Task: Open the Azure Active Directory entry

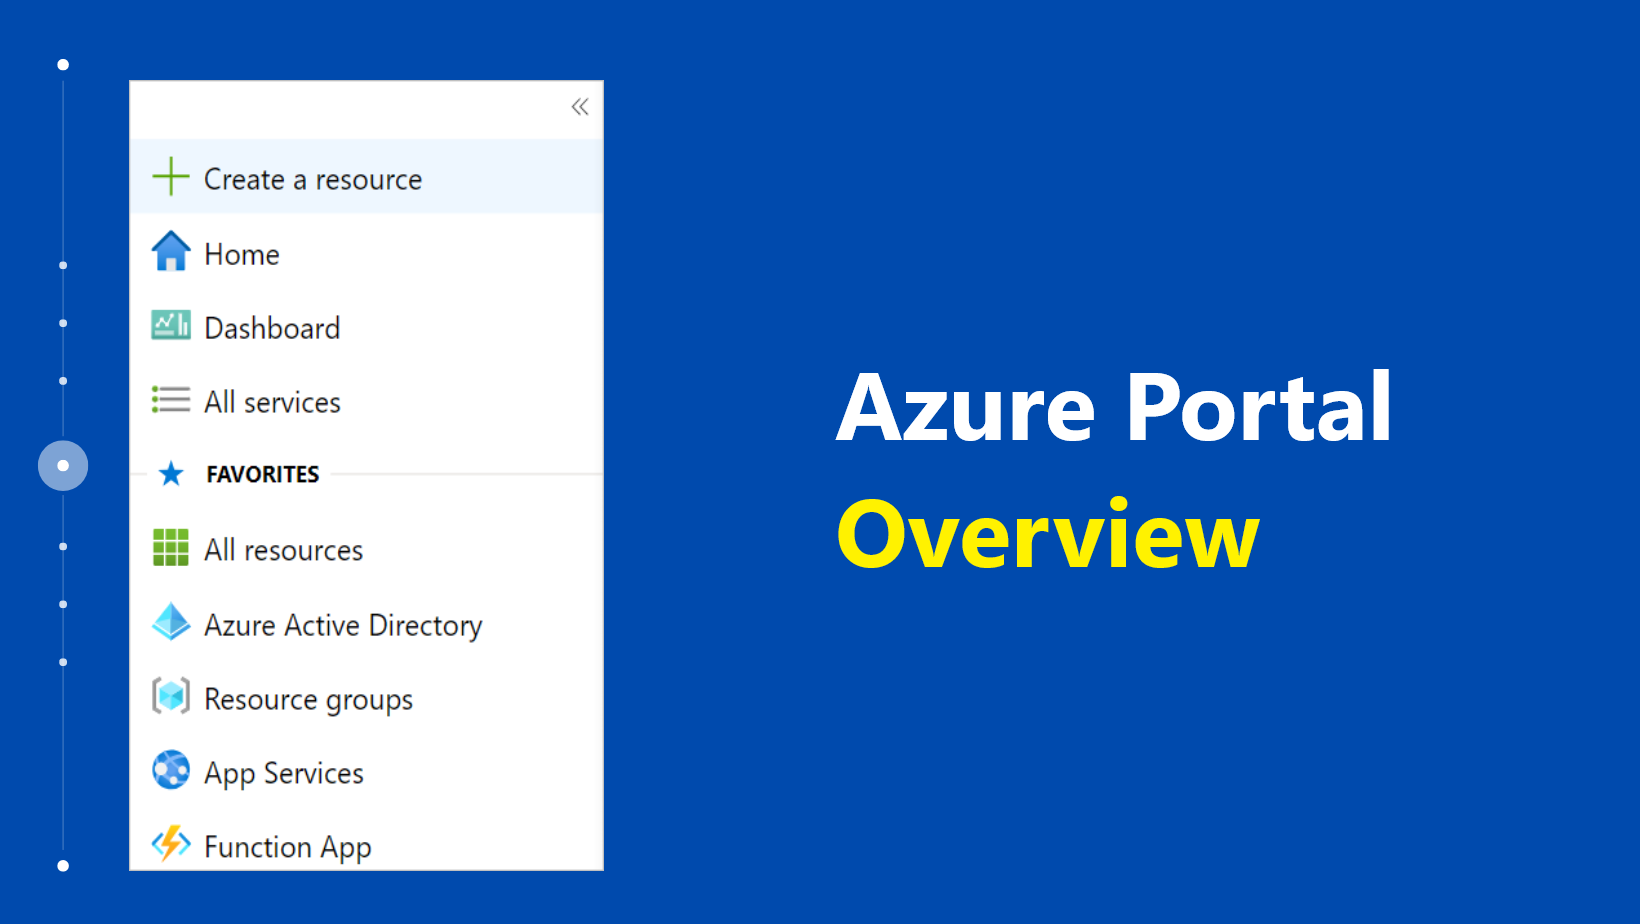Action: coord(343,625)
